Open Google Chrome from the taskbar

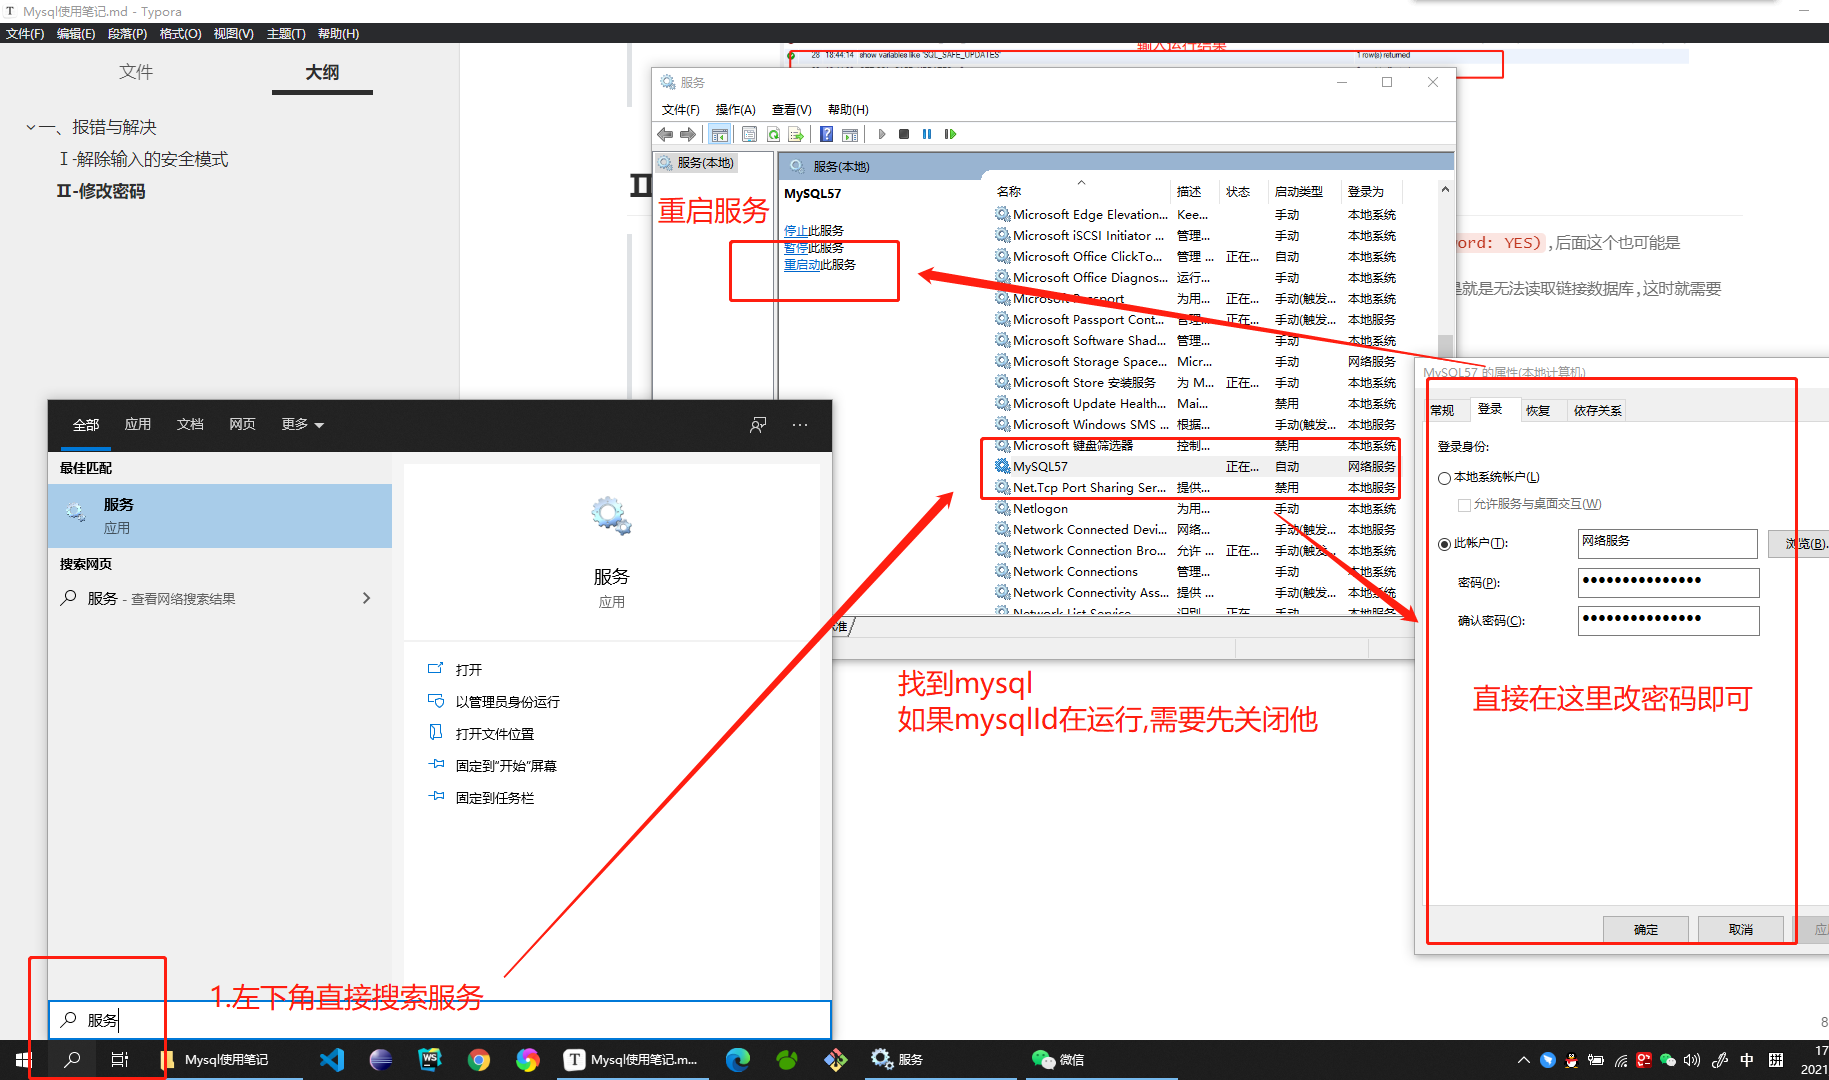tap(479, 1060)
